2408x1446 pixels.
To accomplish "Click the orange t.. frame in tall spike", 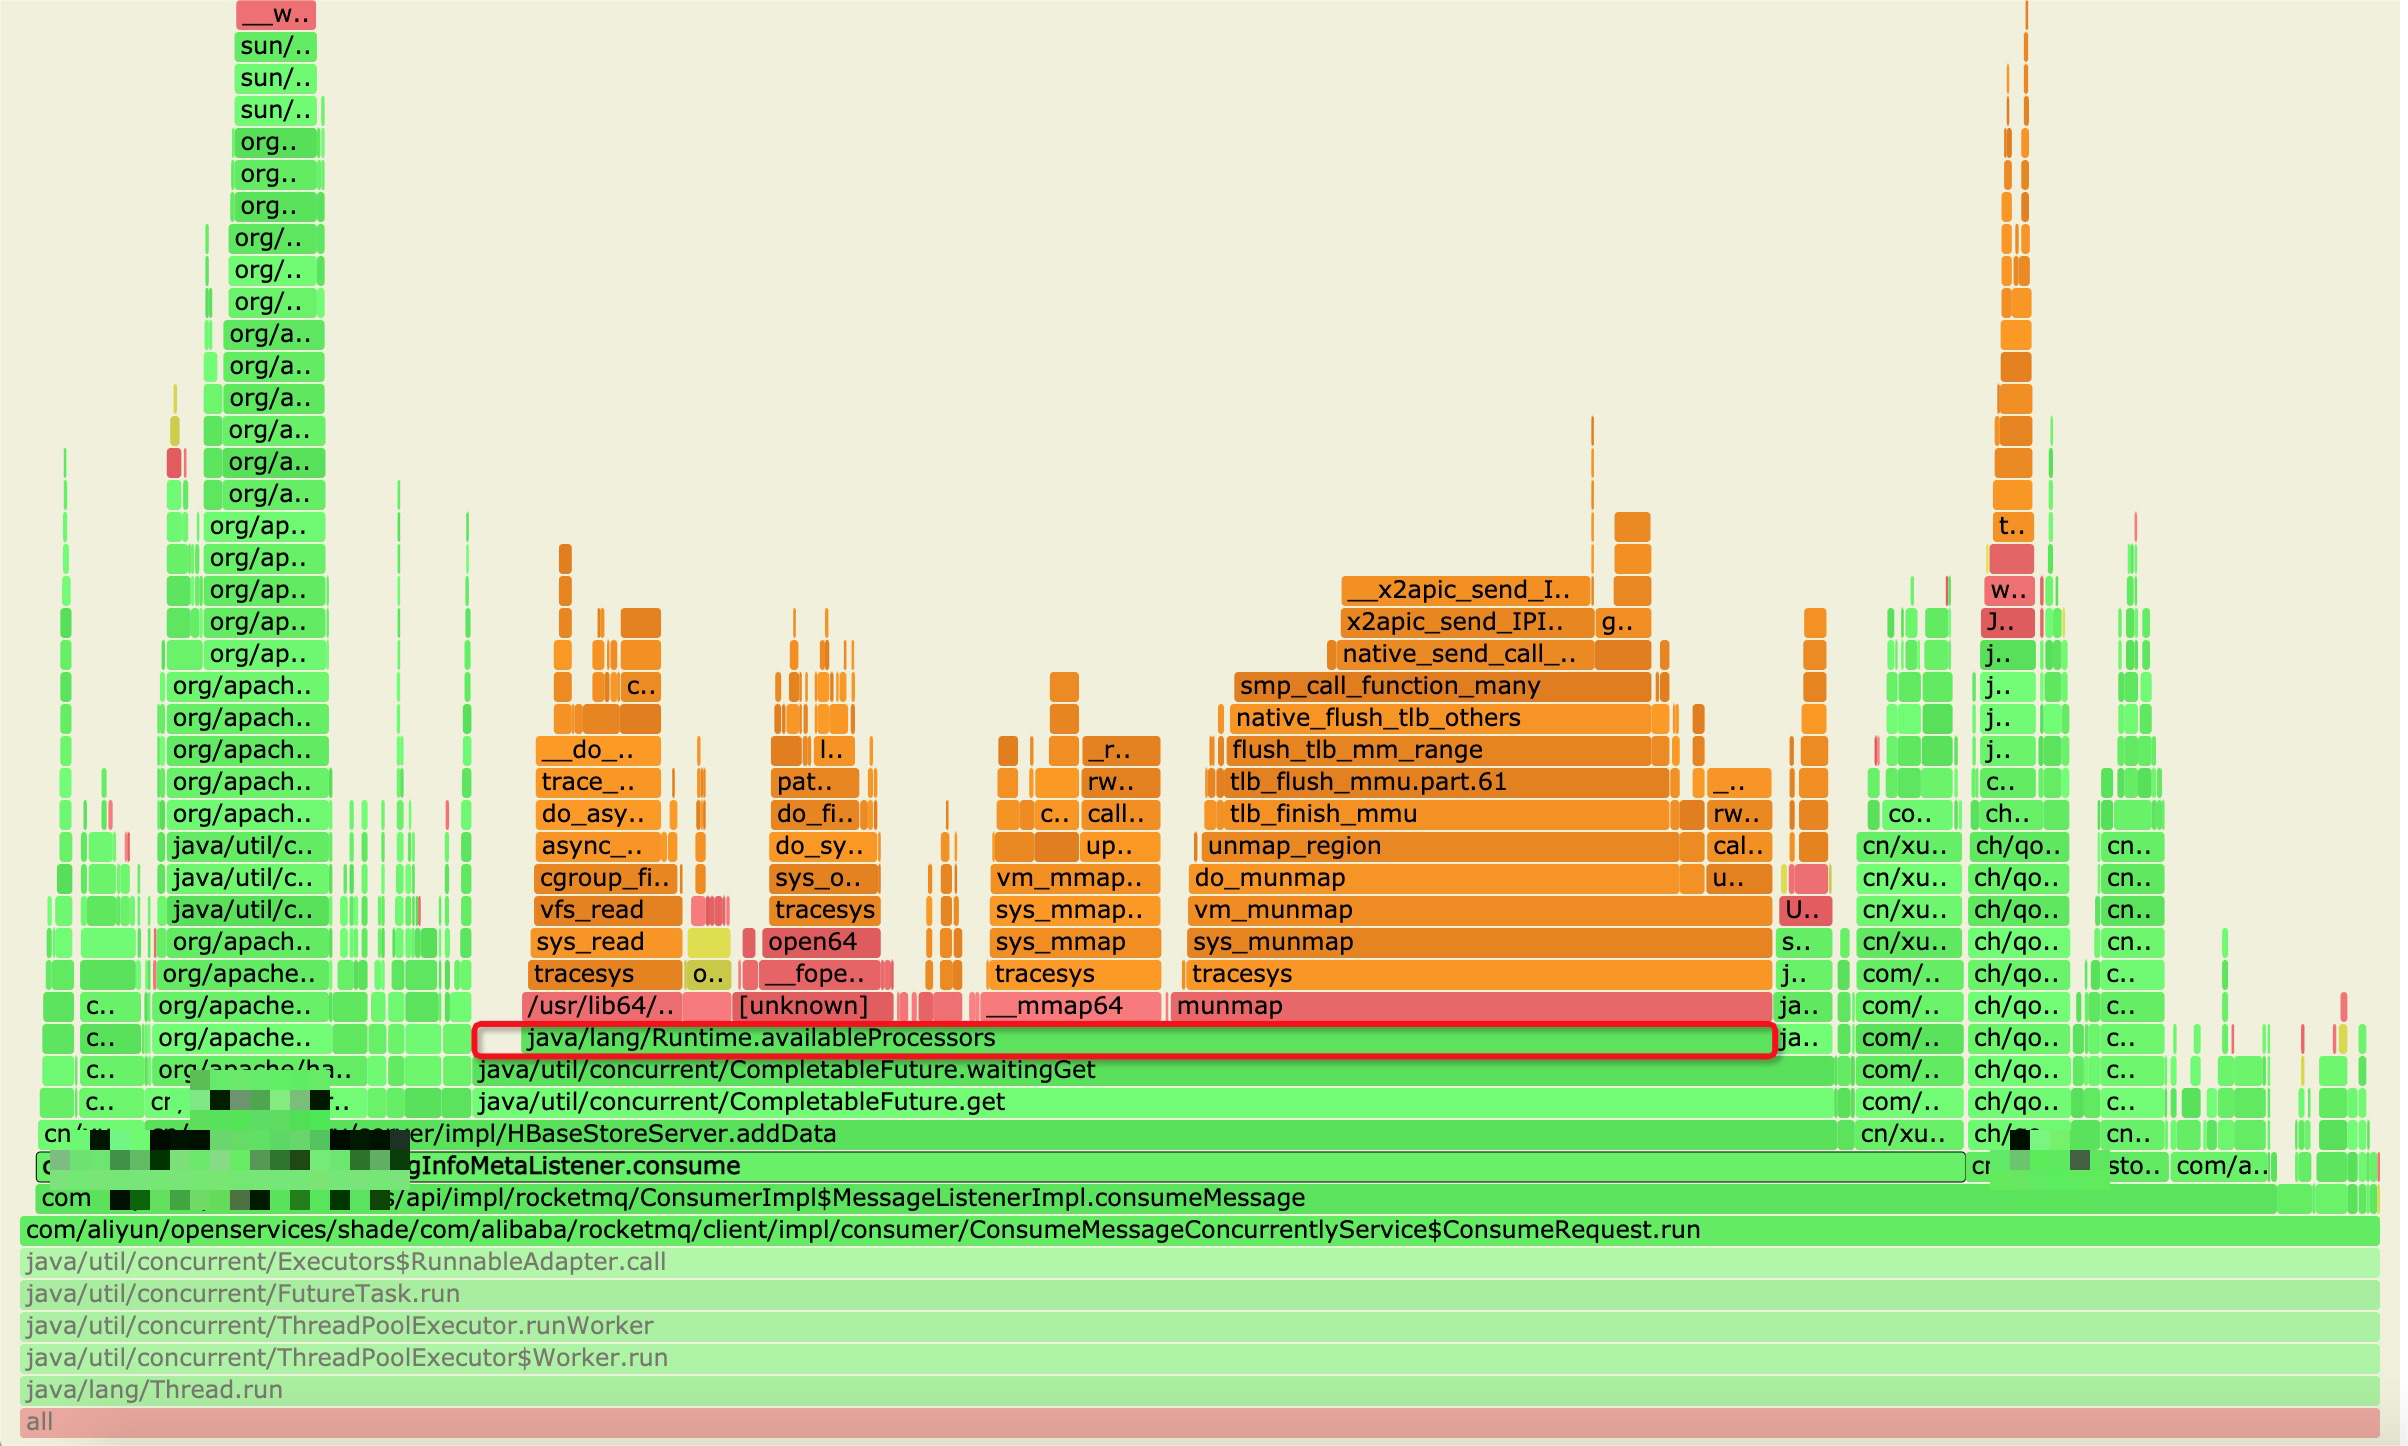I will (2013, 526).
